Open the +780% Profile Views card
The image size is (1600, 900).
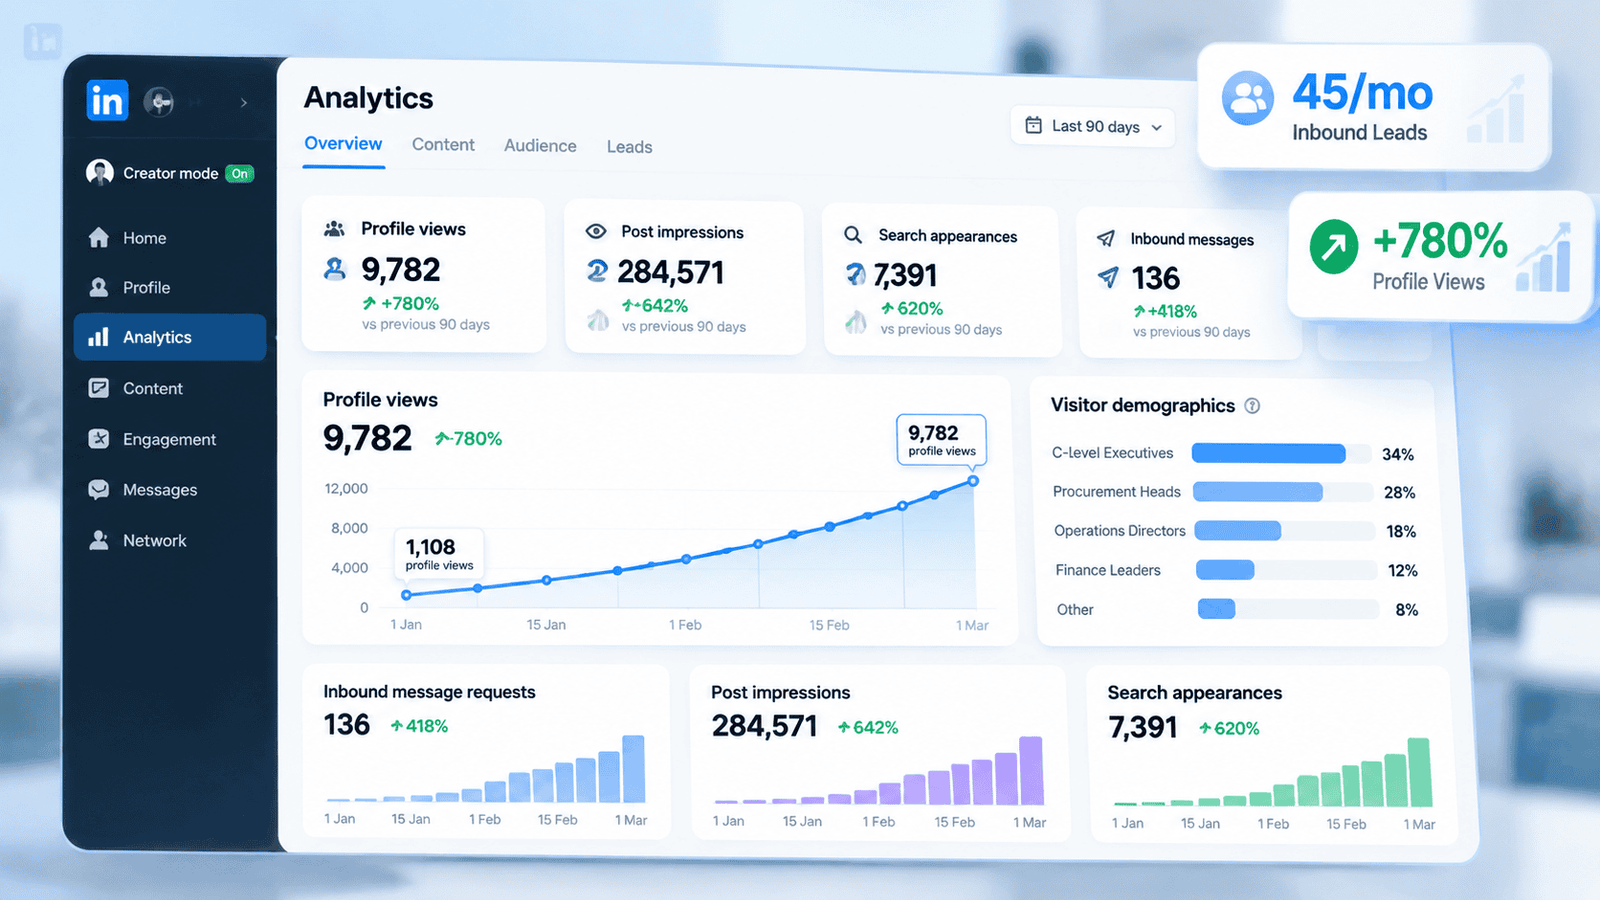point(1440,256)
